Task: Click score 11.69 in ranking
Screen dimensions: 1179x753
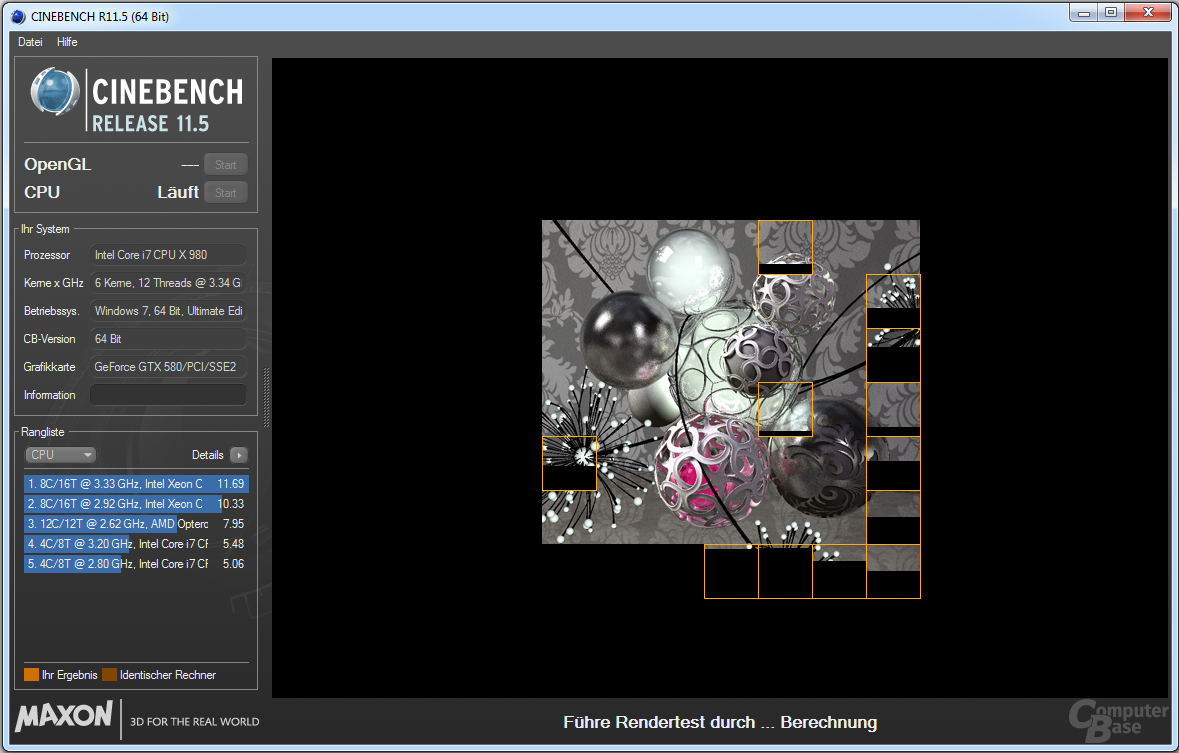Action: (230, 484)
